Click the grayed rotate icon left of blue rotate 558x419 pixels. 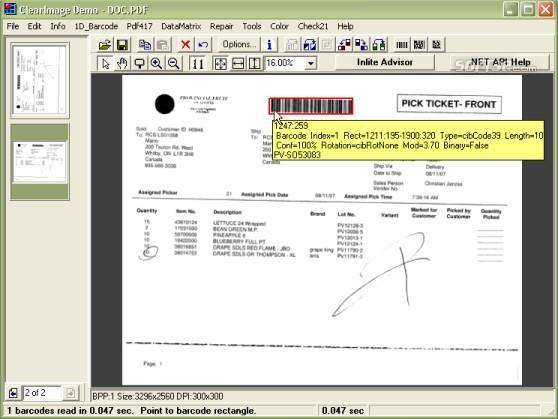point(292,45)
